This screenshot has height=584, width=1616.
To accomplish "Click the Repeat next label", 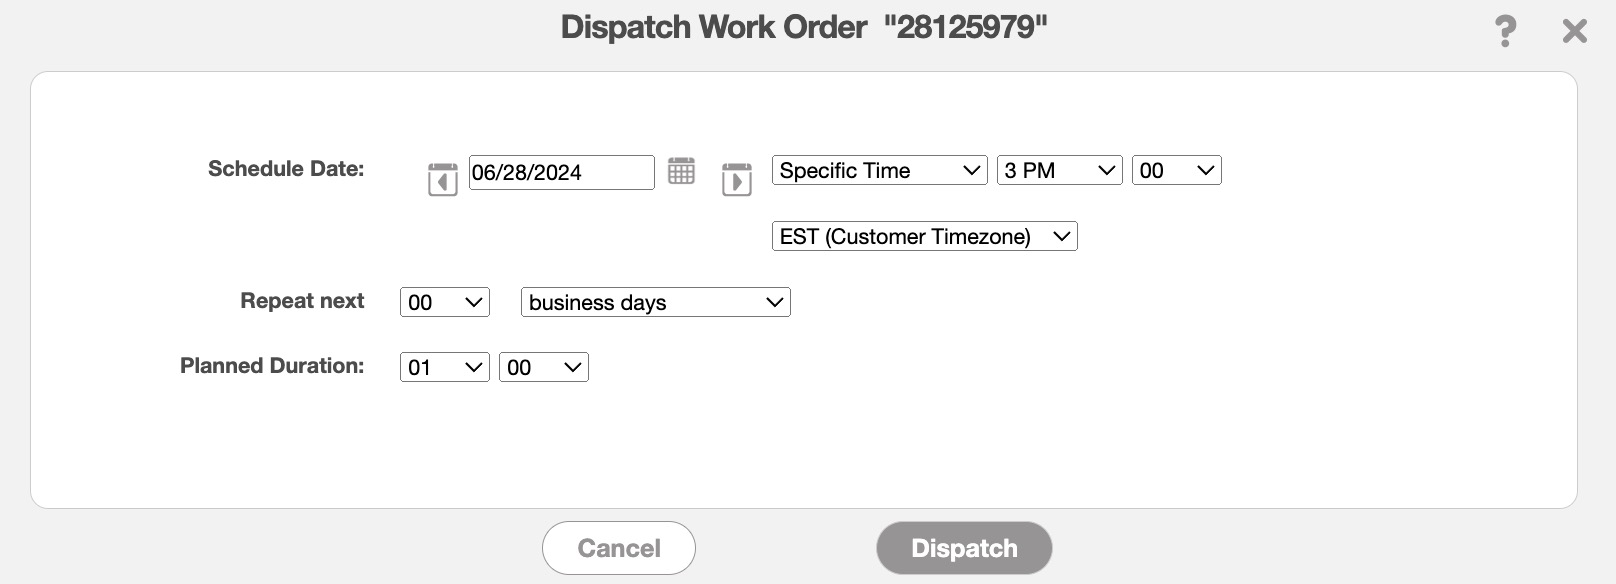I will click(x=302, y=301).
